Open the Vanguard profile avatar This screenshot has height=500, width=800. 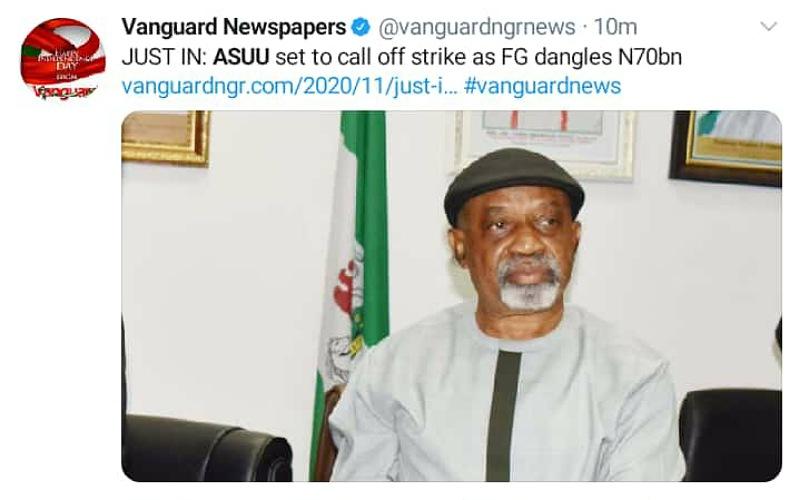tap(63, 59)
